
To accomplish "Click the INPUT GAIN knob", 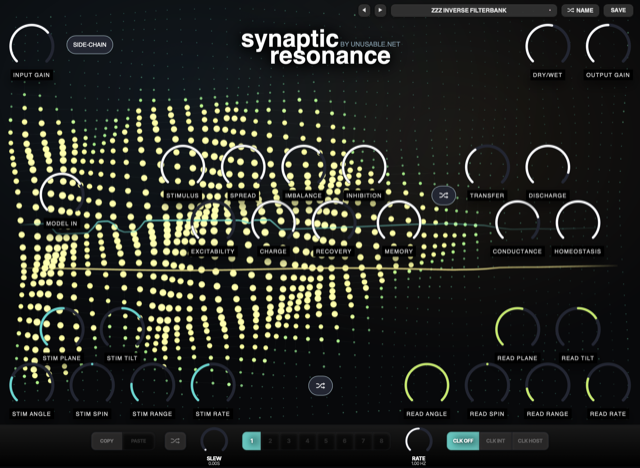I will 31,46.
